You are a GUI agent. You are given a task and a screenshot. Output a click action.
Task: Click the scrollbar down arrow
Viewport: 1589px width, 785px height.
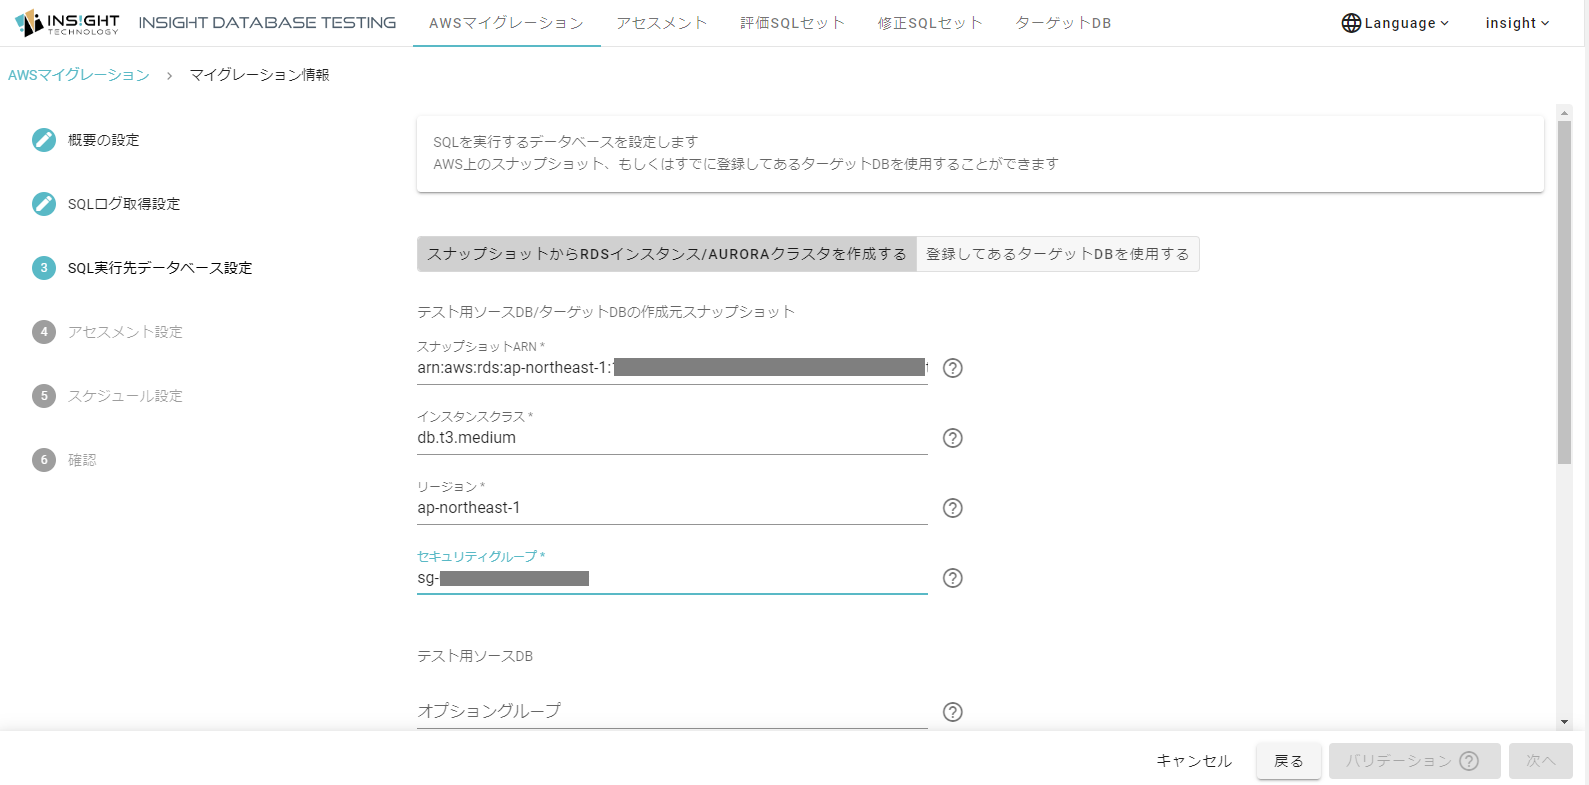(x=1564, y=722)
